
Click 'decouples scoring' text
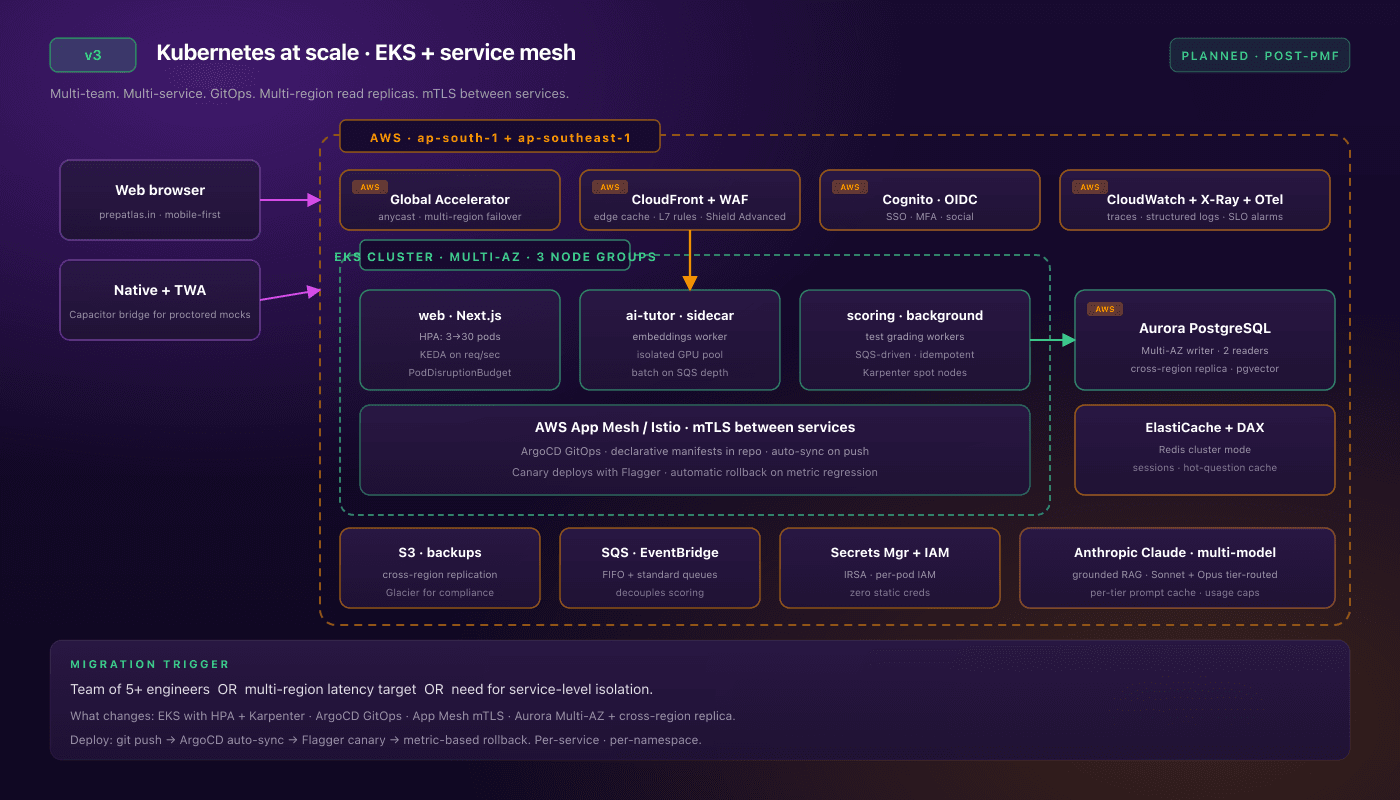click(660, 592)
